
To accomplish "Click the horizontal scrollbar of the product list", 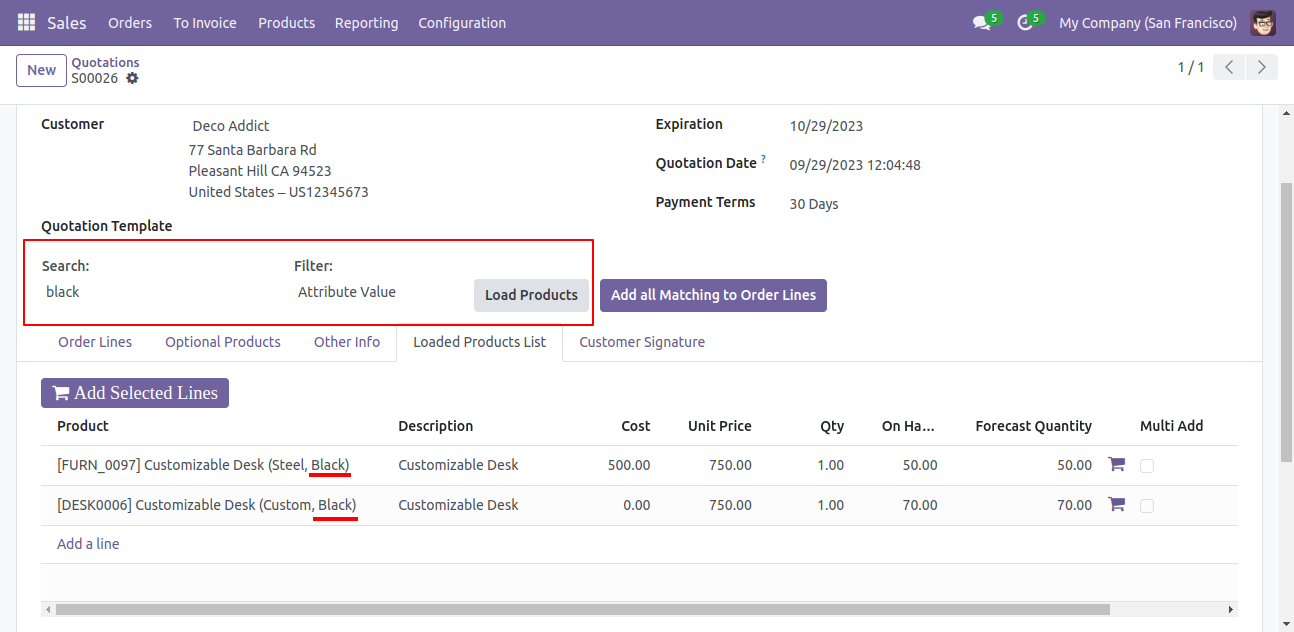I will (x=583, y=609).
